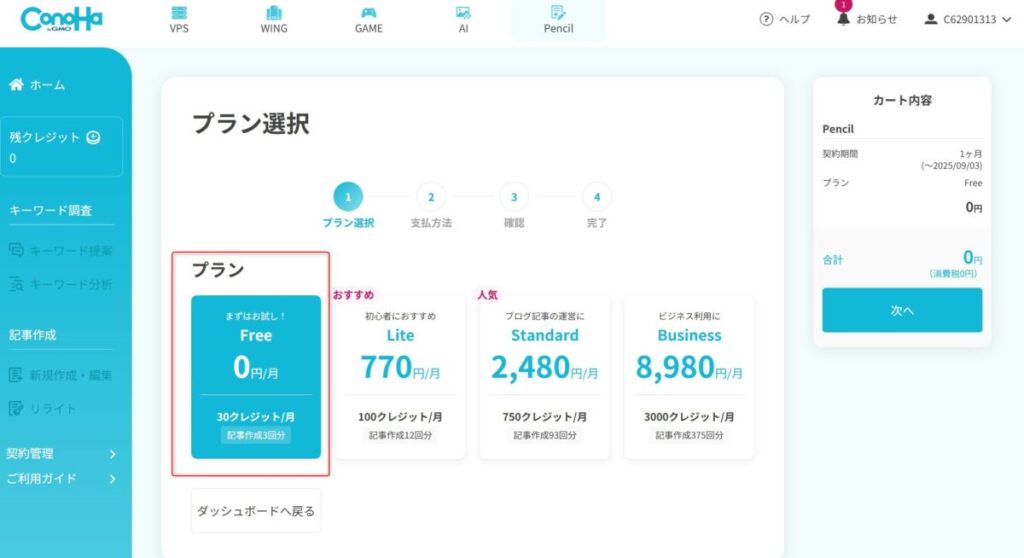Click the おすすめ badge
This screenshot has width=1024, height=558.
pyautogui.click(x=353, y=295)
